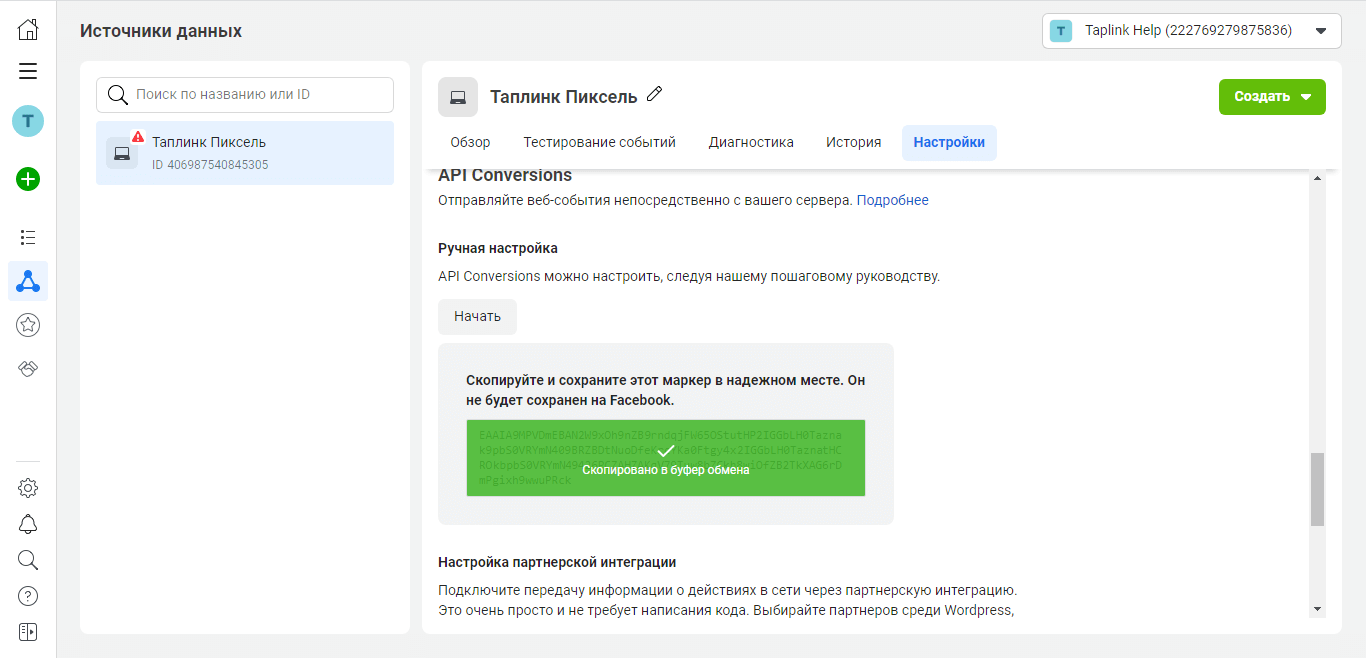Click the Таплинк Пиксель title text
Screen dimensions: 1366x658
point(563,97)
